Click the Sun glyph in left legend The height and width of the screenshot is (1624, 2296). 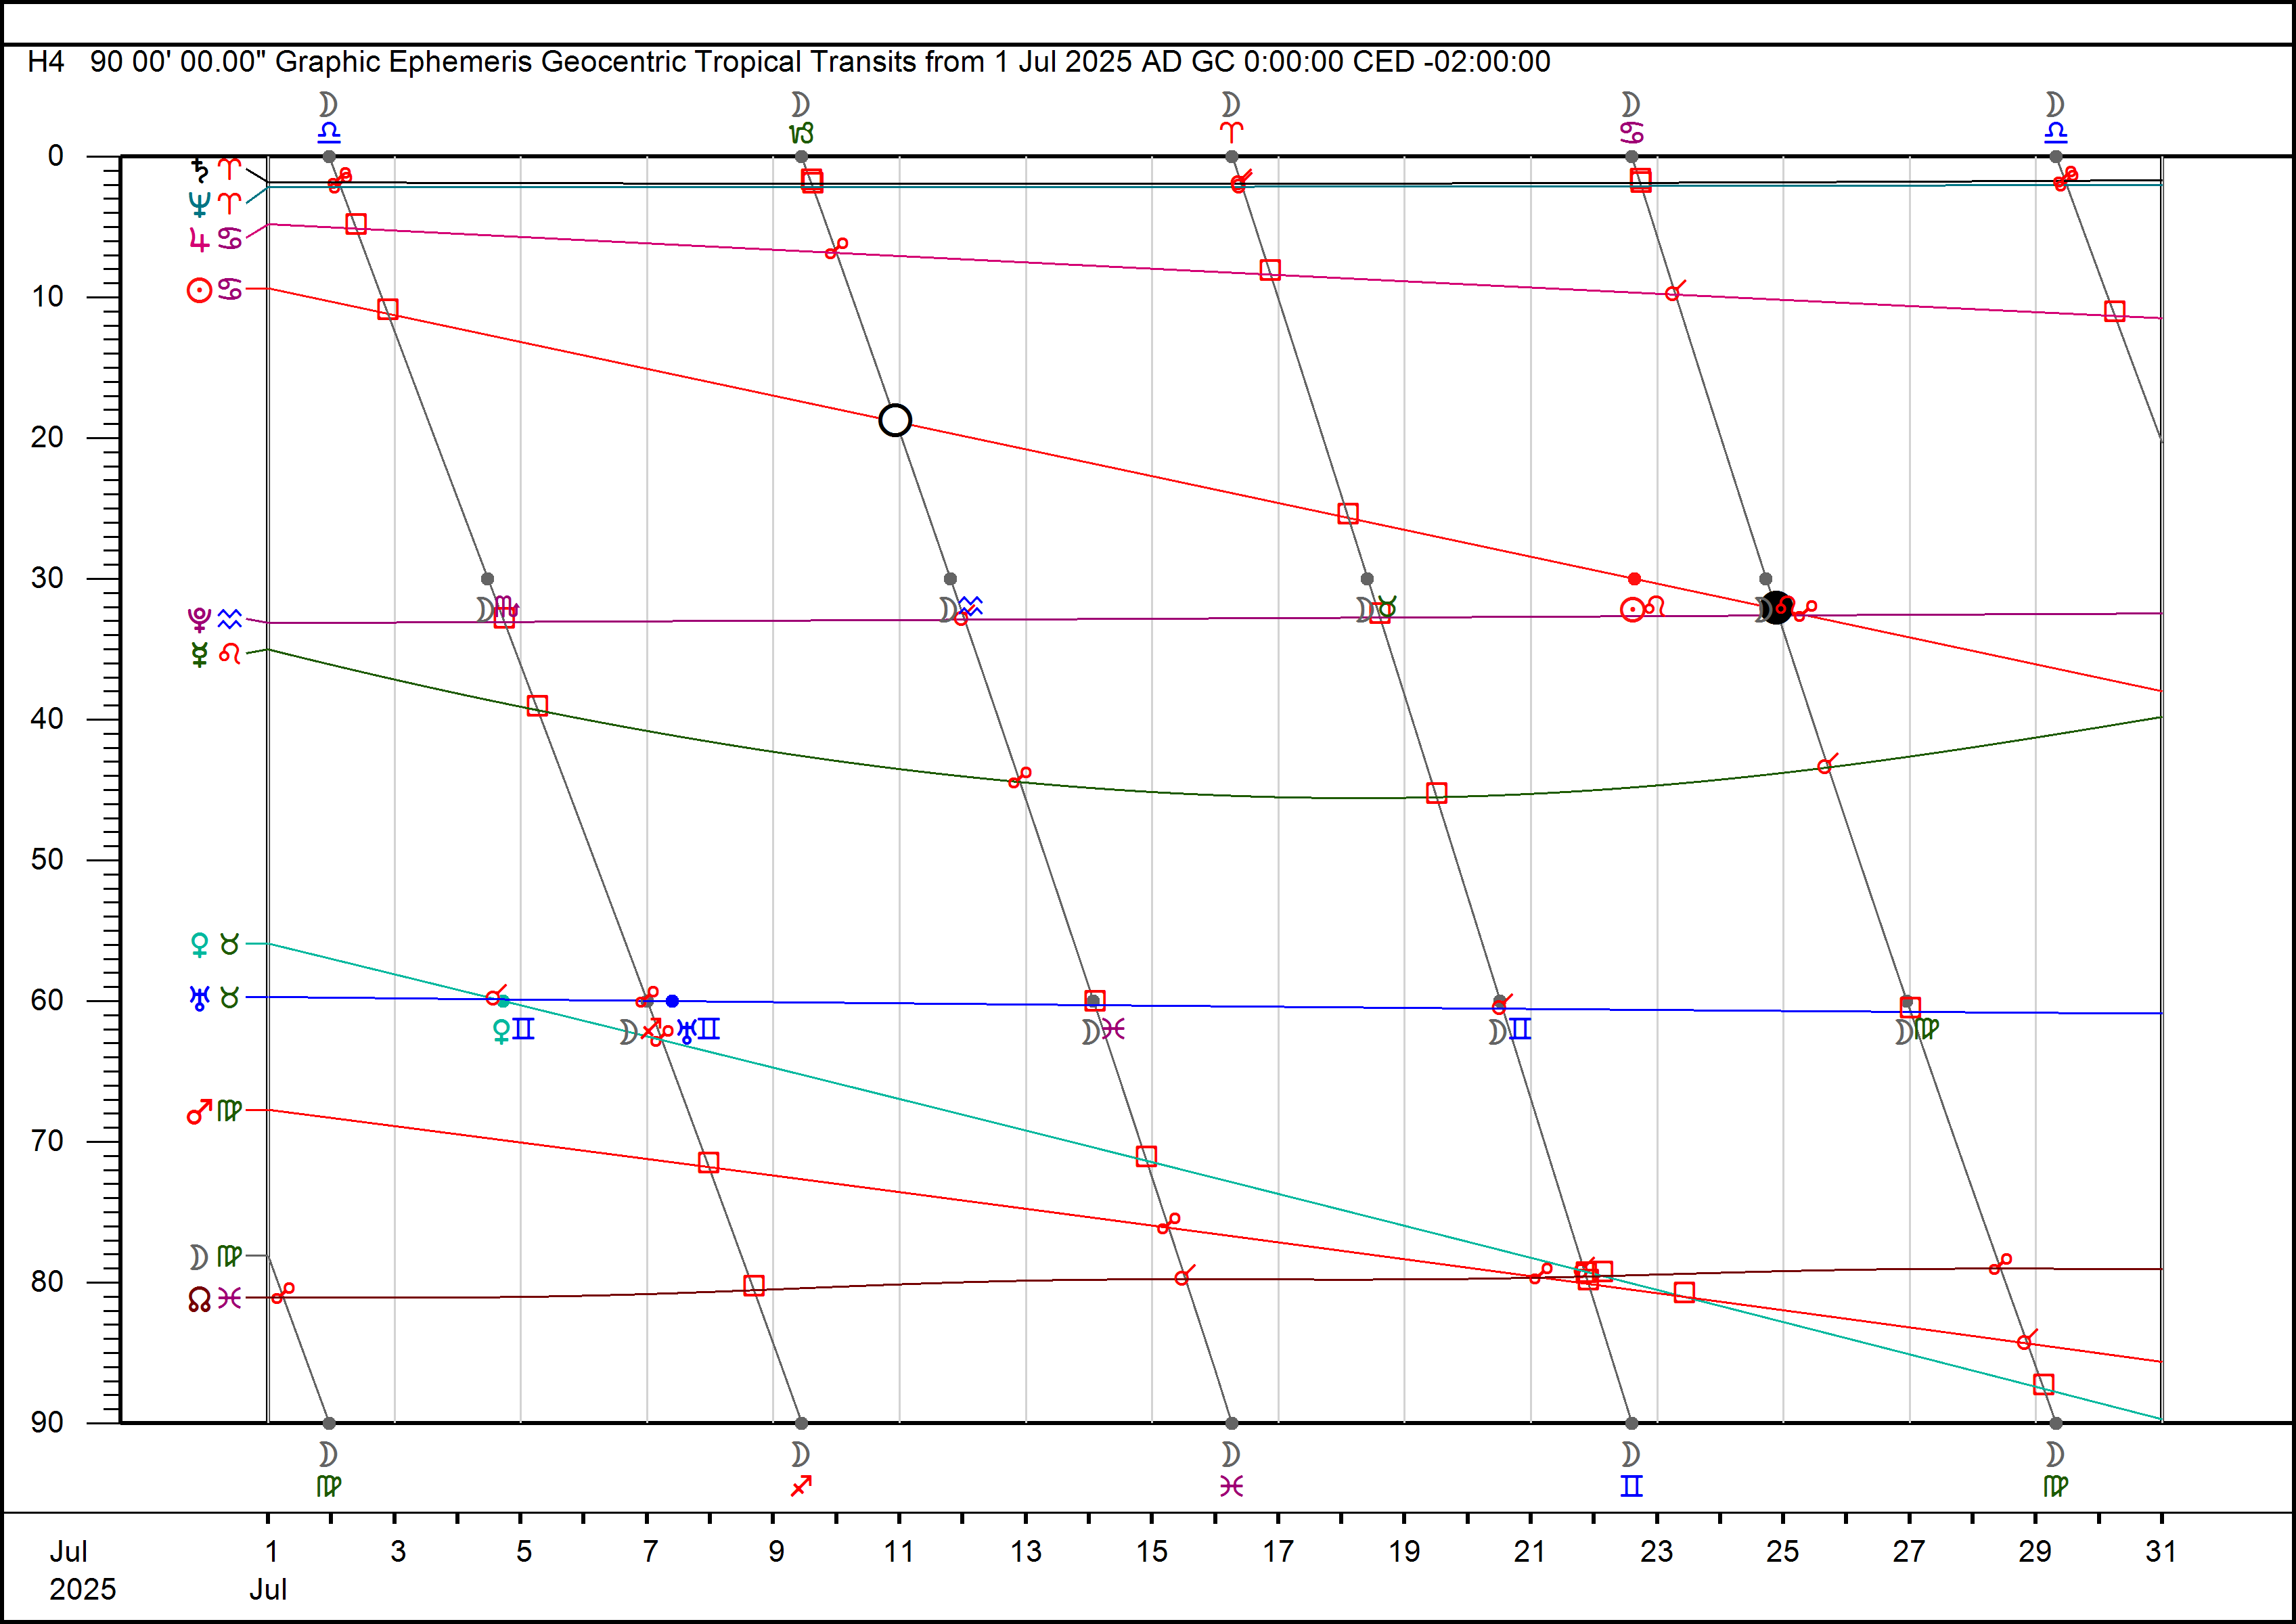(200, 290)
